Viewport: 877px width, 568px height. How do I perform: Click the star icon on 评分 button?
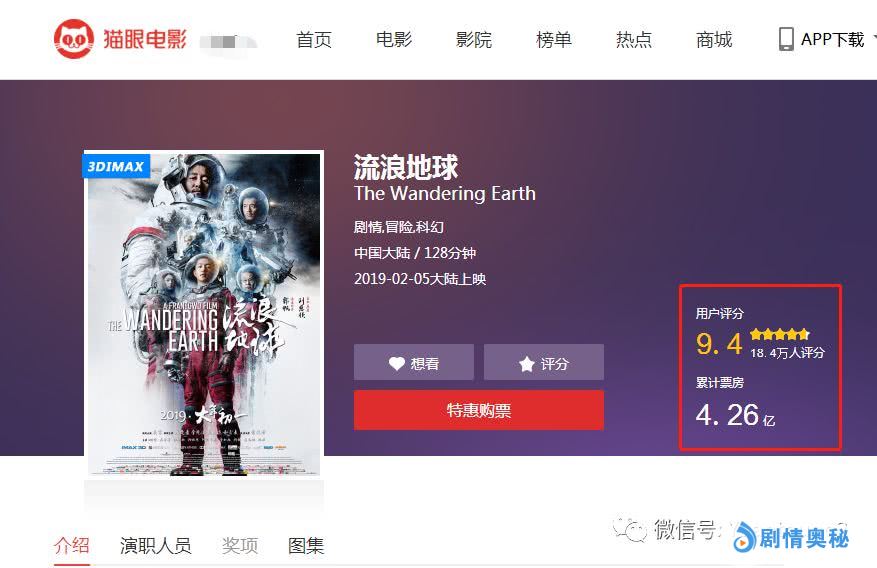pos(526,364)
